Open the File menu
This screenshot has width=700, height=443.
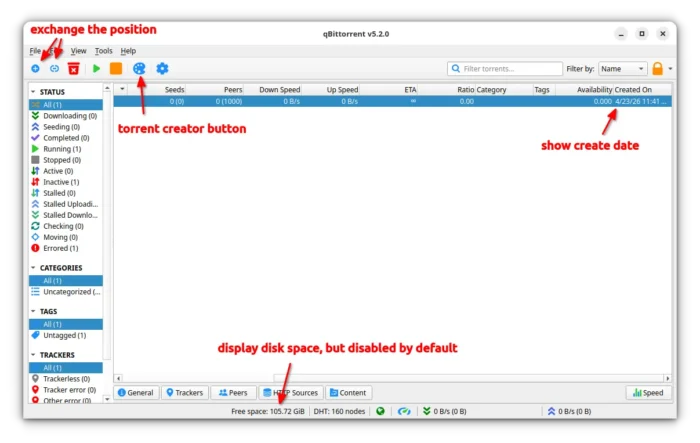click(x=35, y=51)
